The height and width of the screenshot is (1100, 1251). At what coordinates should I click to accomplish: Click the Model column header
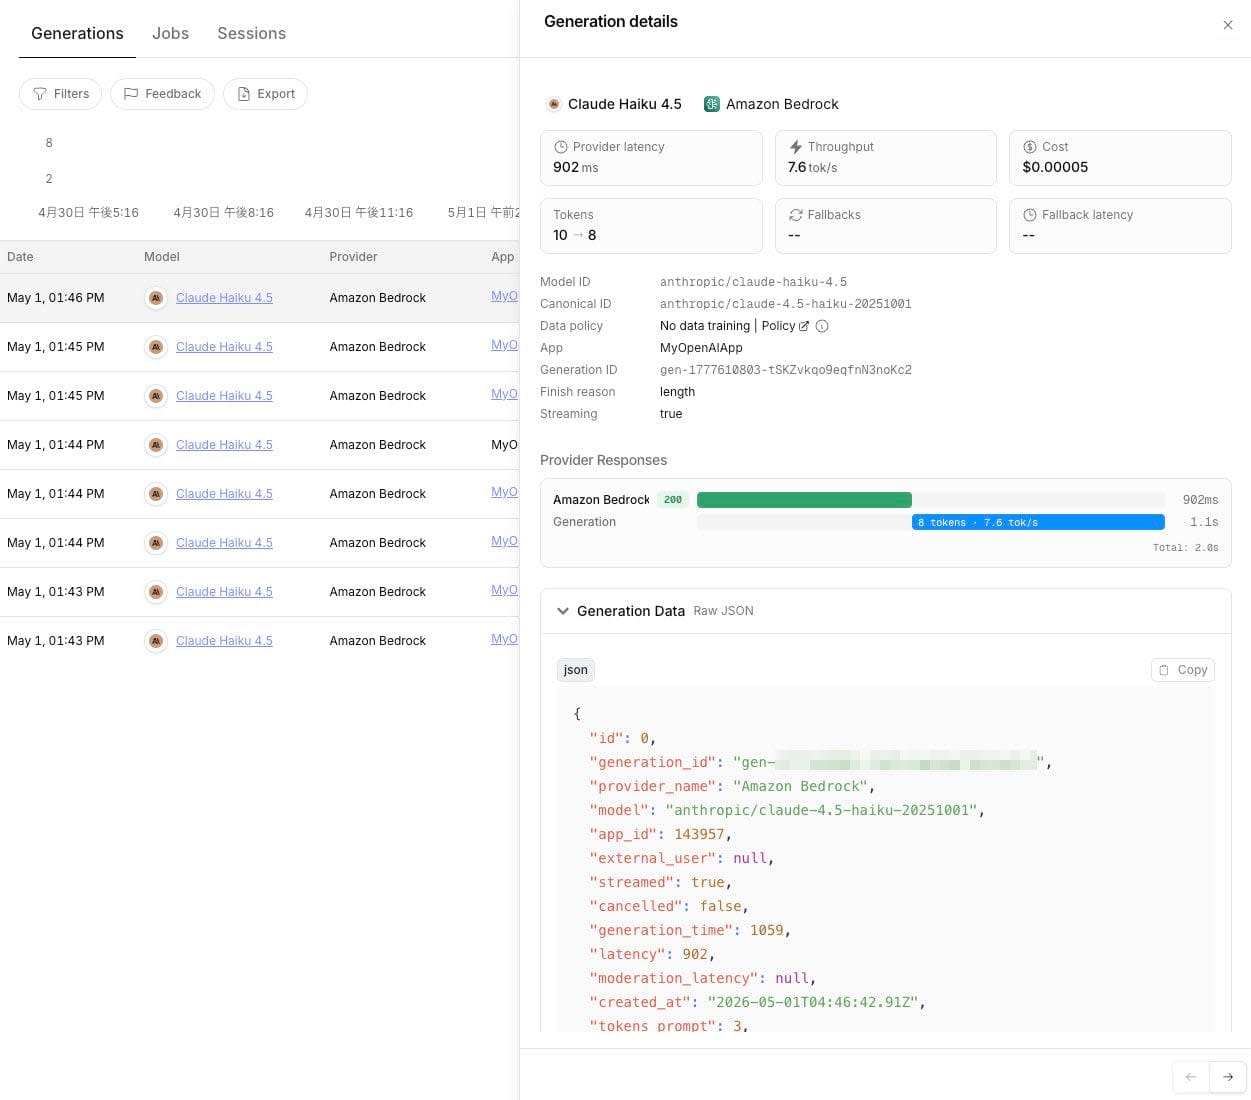(x=162, y=257)
